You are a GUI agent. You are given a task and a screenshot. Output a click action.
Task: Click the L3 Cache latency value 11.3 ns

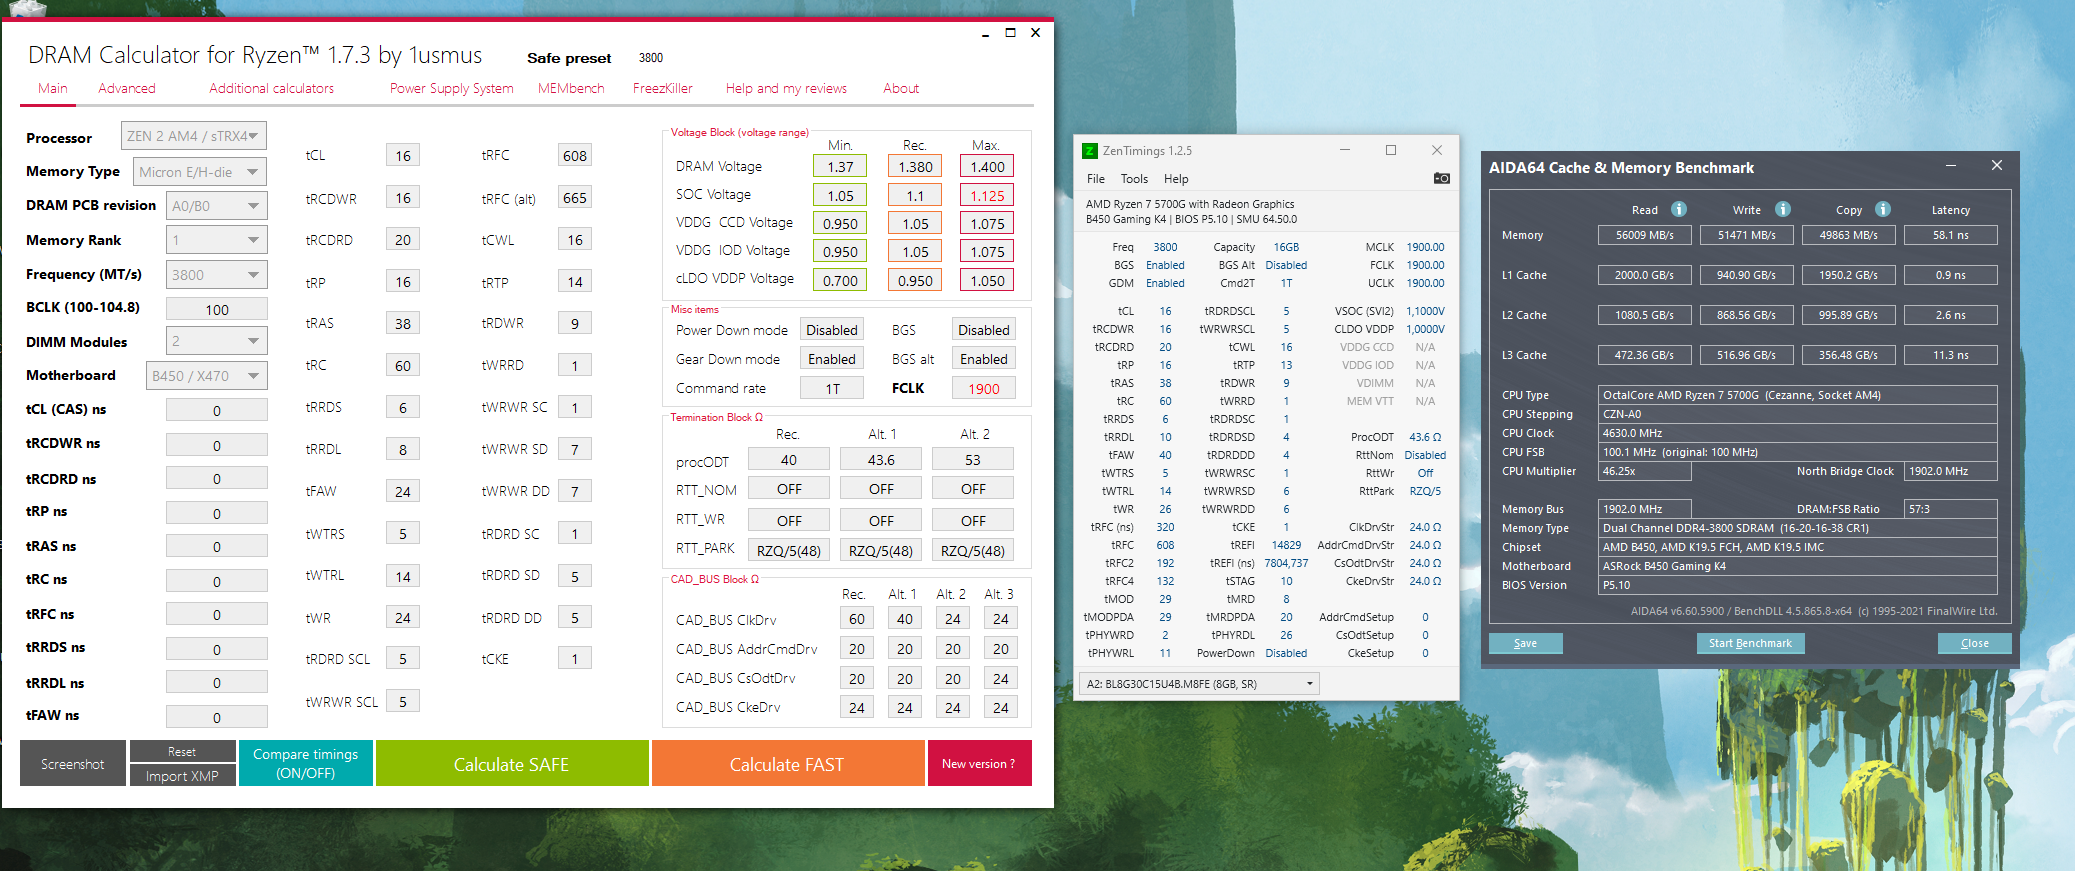coord(1951,355)
